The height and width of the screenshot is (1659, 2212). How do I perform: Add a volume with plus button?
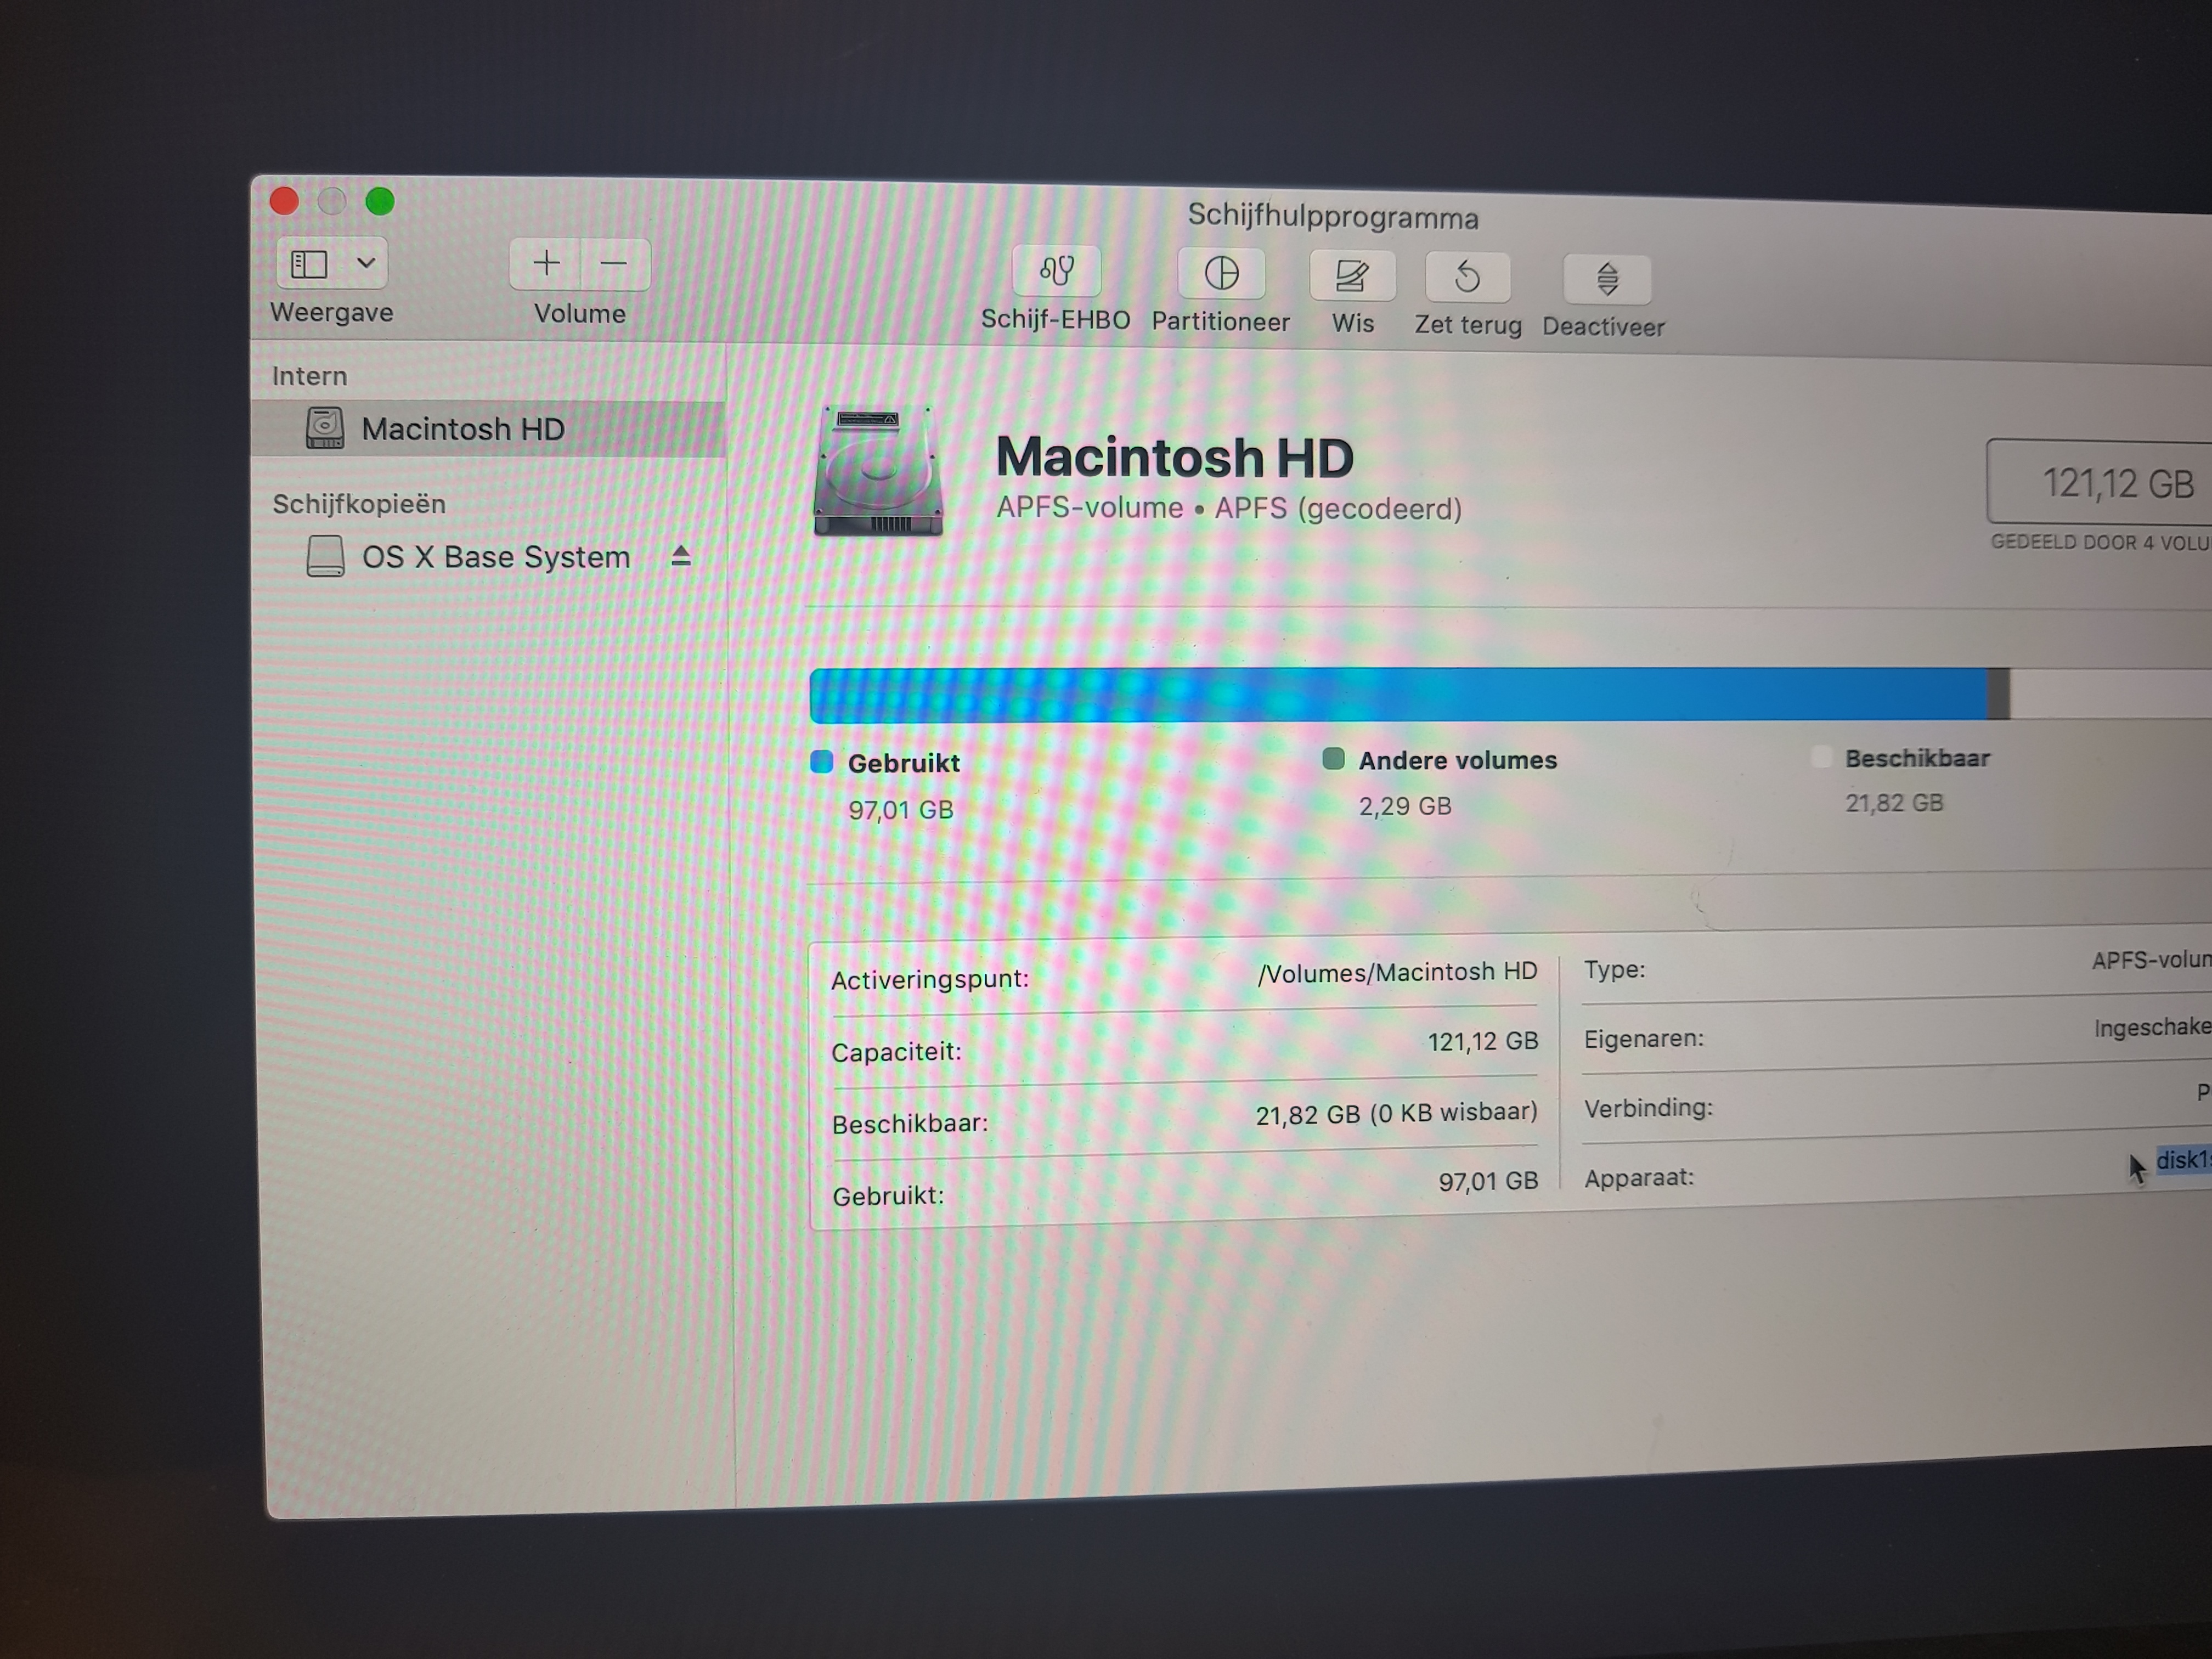[x=546, y=264]
